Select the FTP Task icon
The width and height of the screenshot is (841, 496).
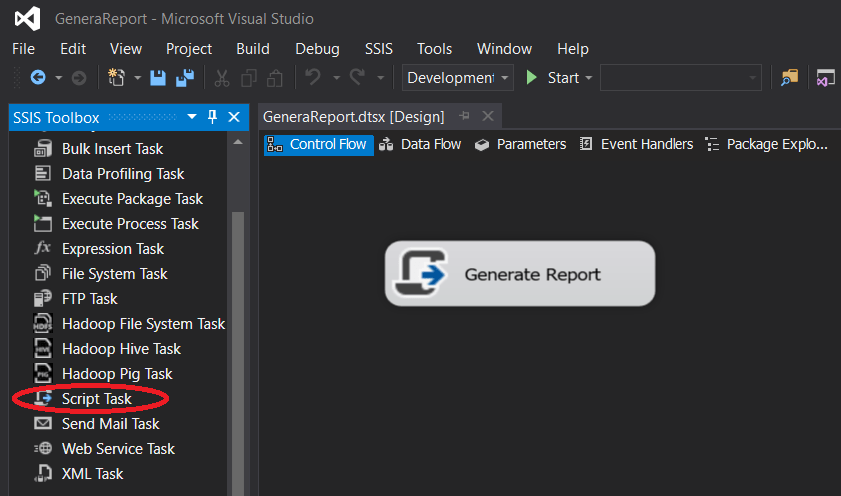coord(43,298)
